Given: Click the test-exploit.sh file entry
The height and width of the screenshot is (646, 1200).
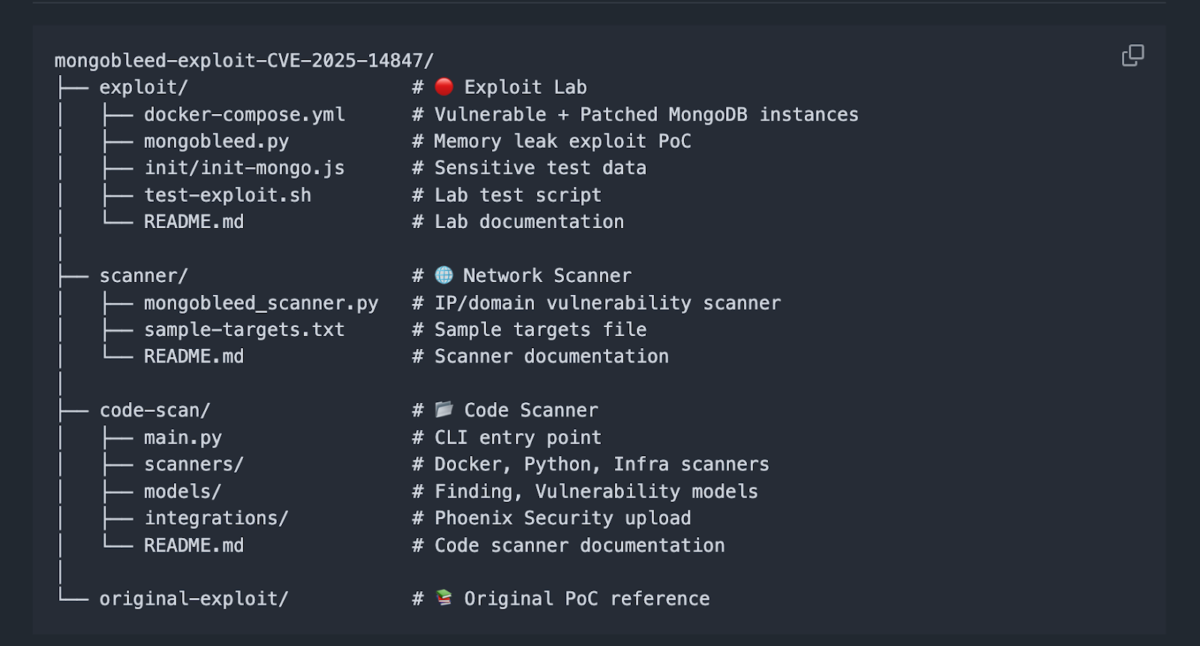Looking at the screenshot, I should (x=227, y=195).
